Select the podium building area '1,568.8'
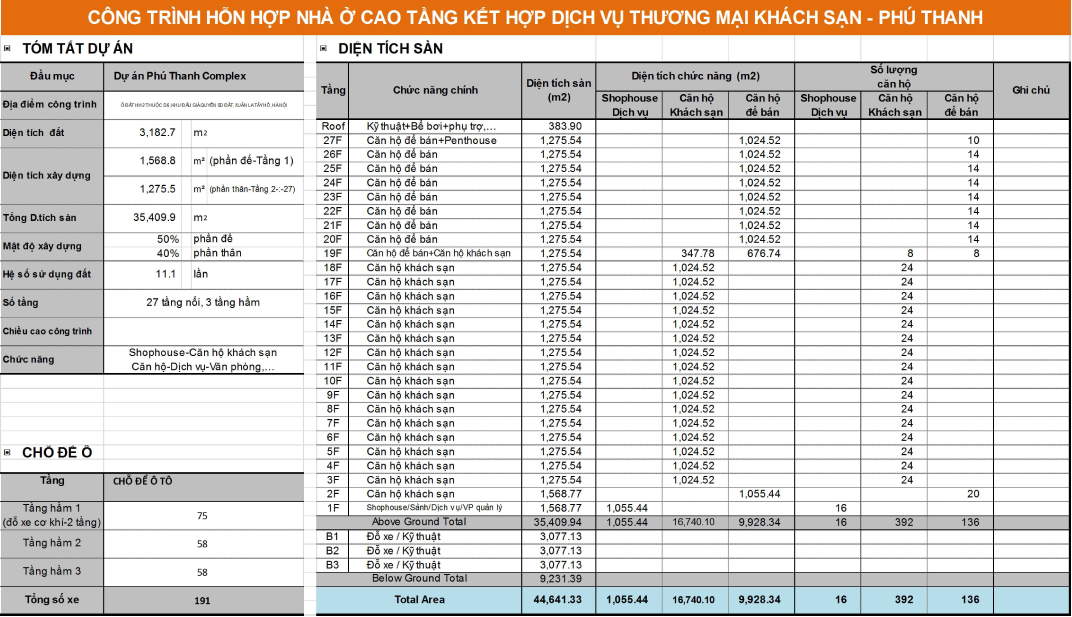 tap(157, 160)
